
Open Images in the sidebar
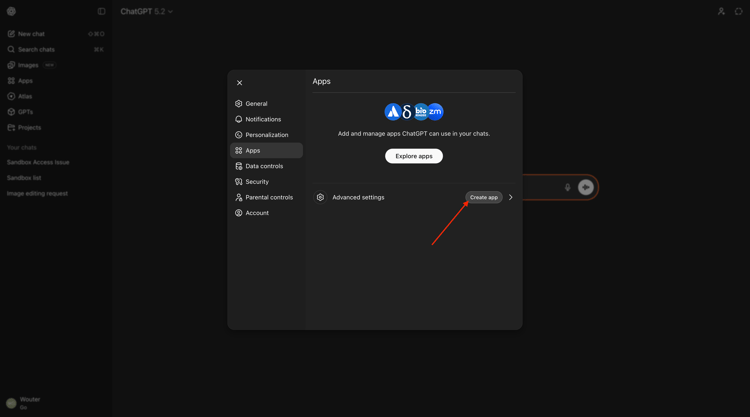pos(56,65)
